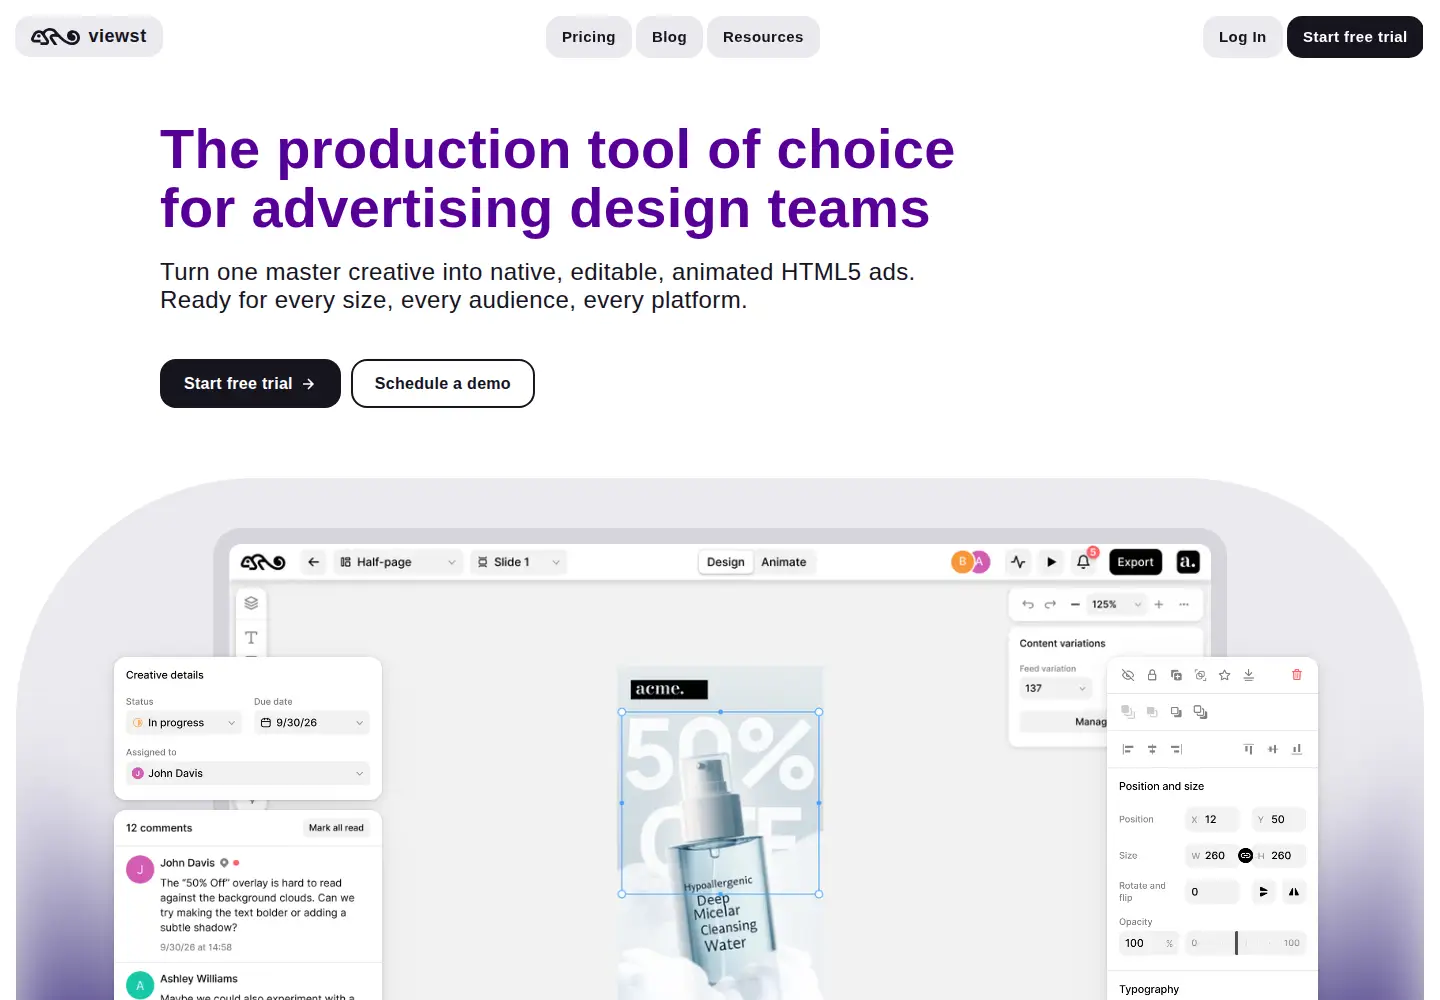Open the Half-page format dropdown
This screenshot has height=1000, width=1440.
click(397, 562)
